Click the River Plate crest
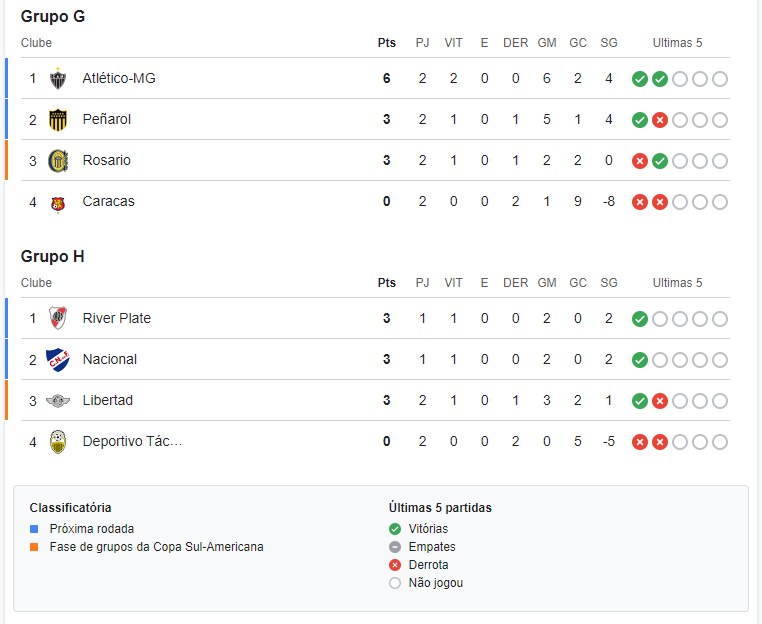Viewport: 762px width, 624px height. point(58,318)
